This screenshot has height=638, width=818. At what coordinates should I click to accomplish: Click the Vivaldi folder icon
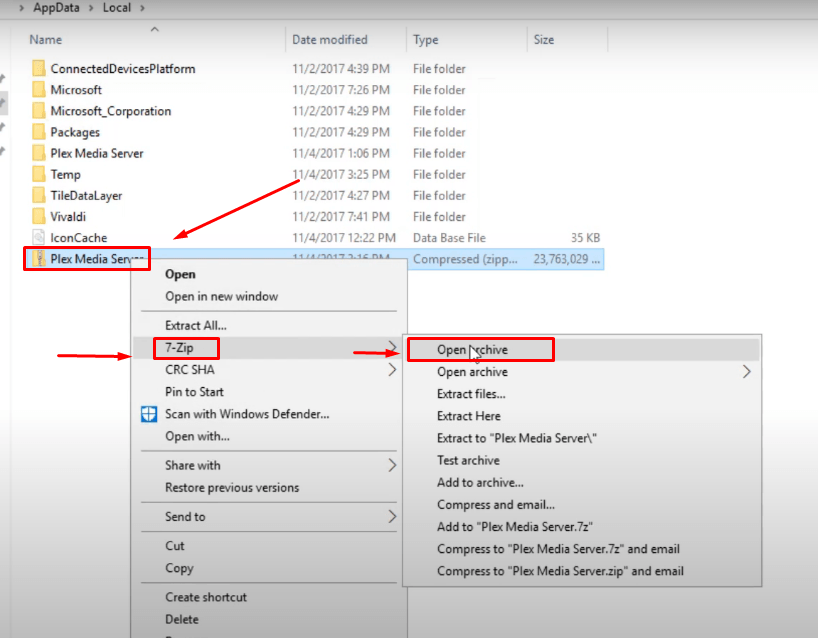coord(39,216)
